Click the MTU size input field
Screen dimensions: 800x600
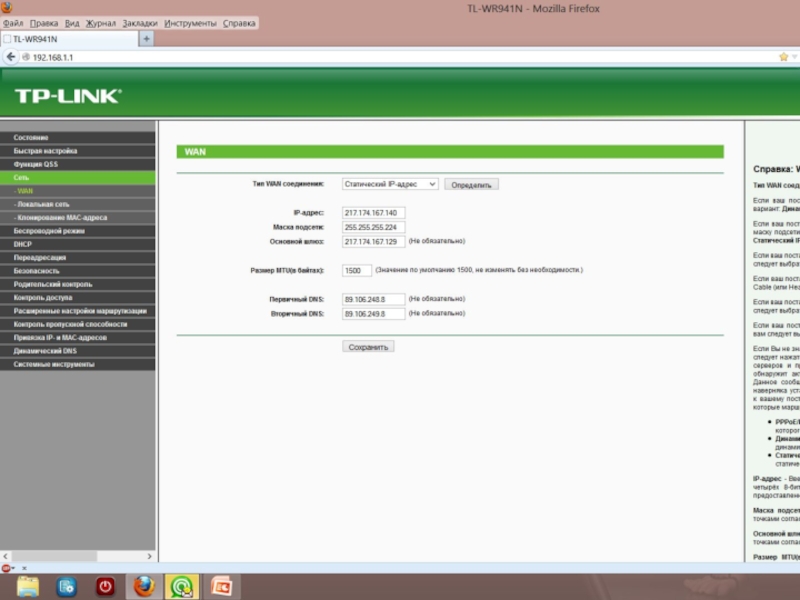click(357, 270)
